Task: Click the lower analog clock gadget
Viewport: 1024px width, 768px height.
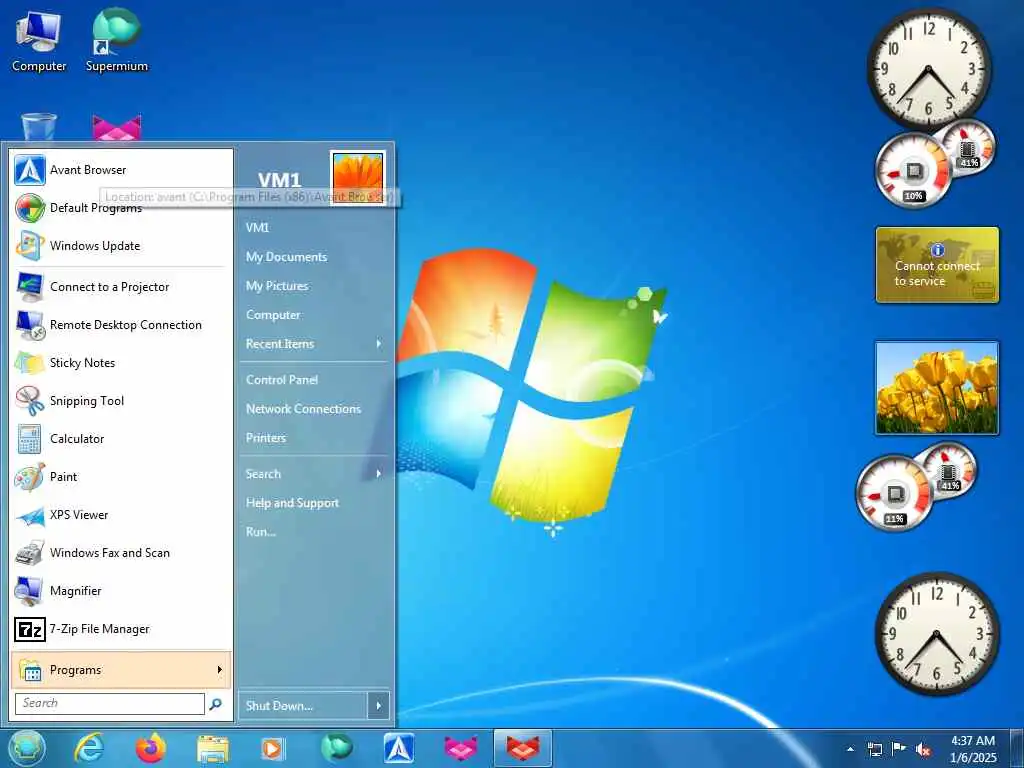Action: point(936,634)
